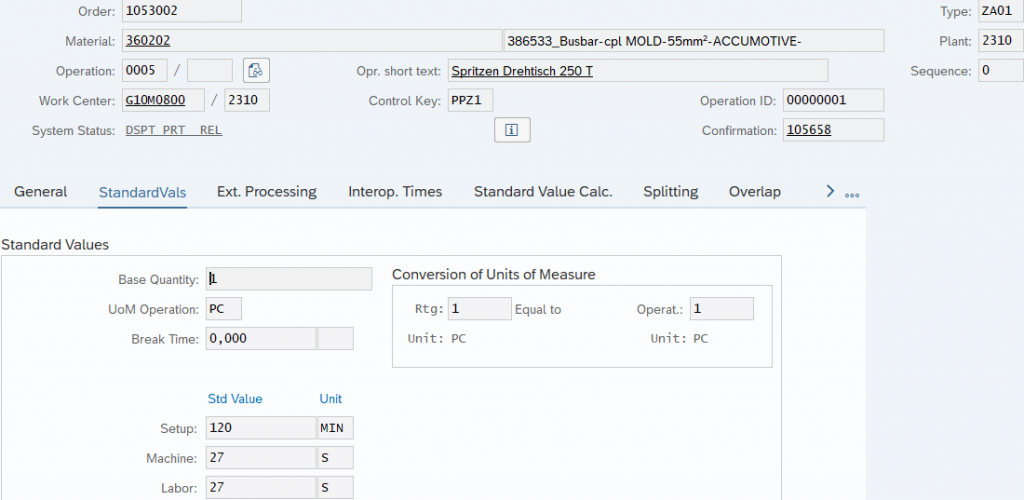Image resolution: width=1024 pixels, height=500 pixels.
Task: Click into the Base Quantity field
Action: [288, 279]
